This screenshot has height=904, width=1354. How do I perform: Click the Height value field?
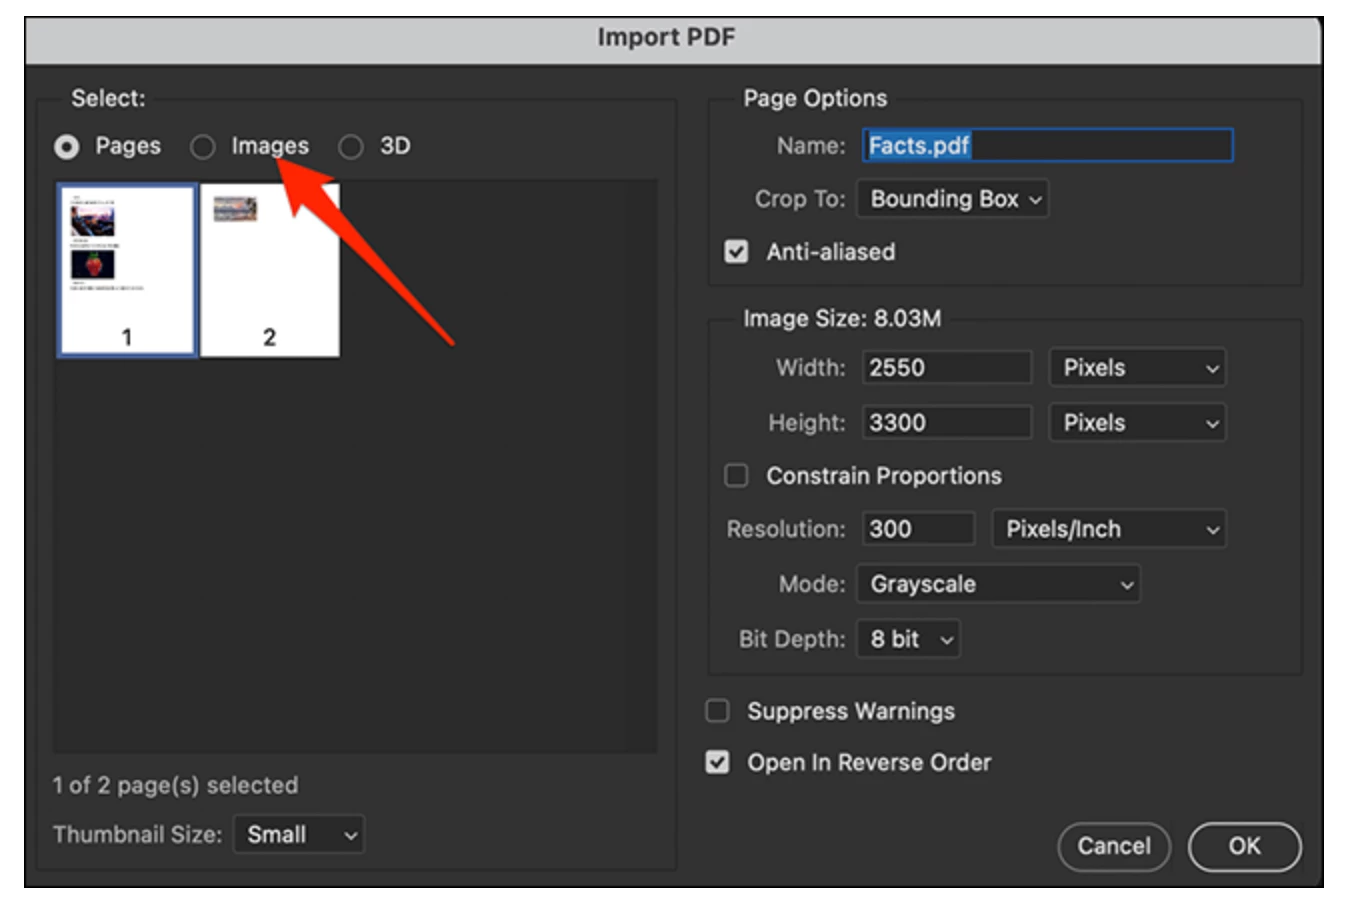click(946, 423)
